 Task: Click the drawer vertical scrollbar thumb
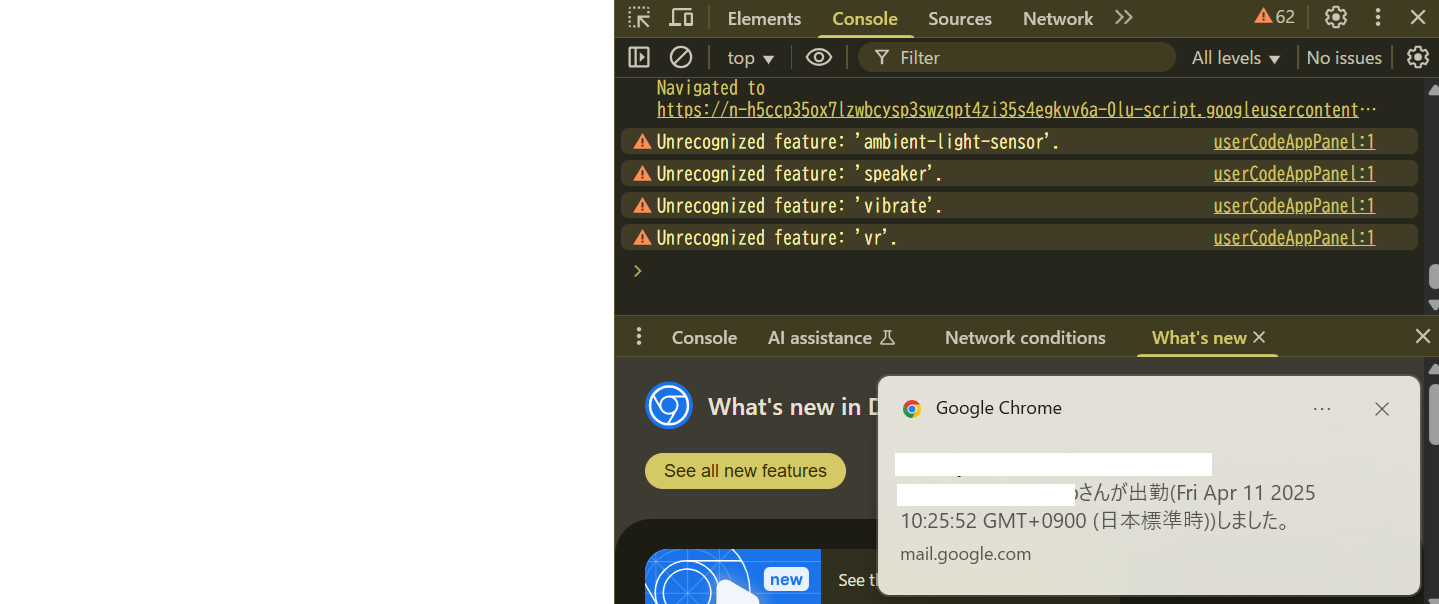pyautogui.click(x=1433, y=413)
